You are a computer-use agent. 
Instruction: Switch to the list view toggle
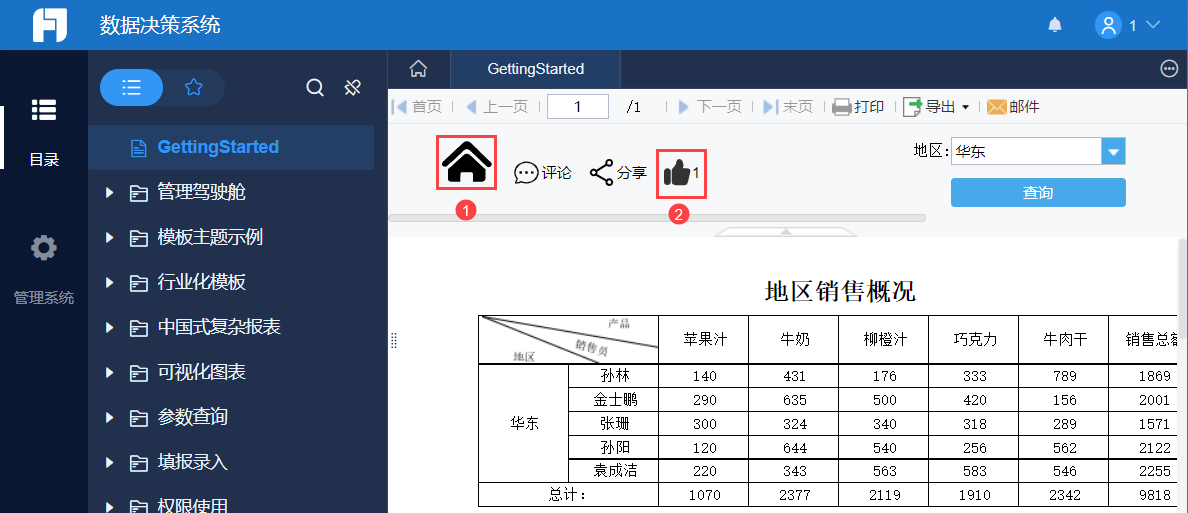(x=132, y=88)
